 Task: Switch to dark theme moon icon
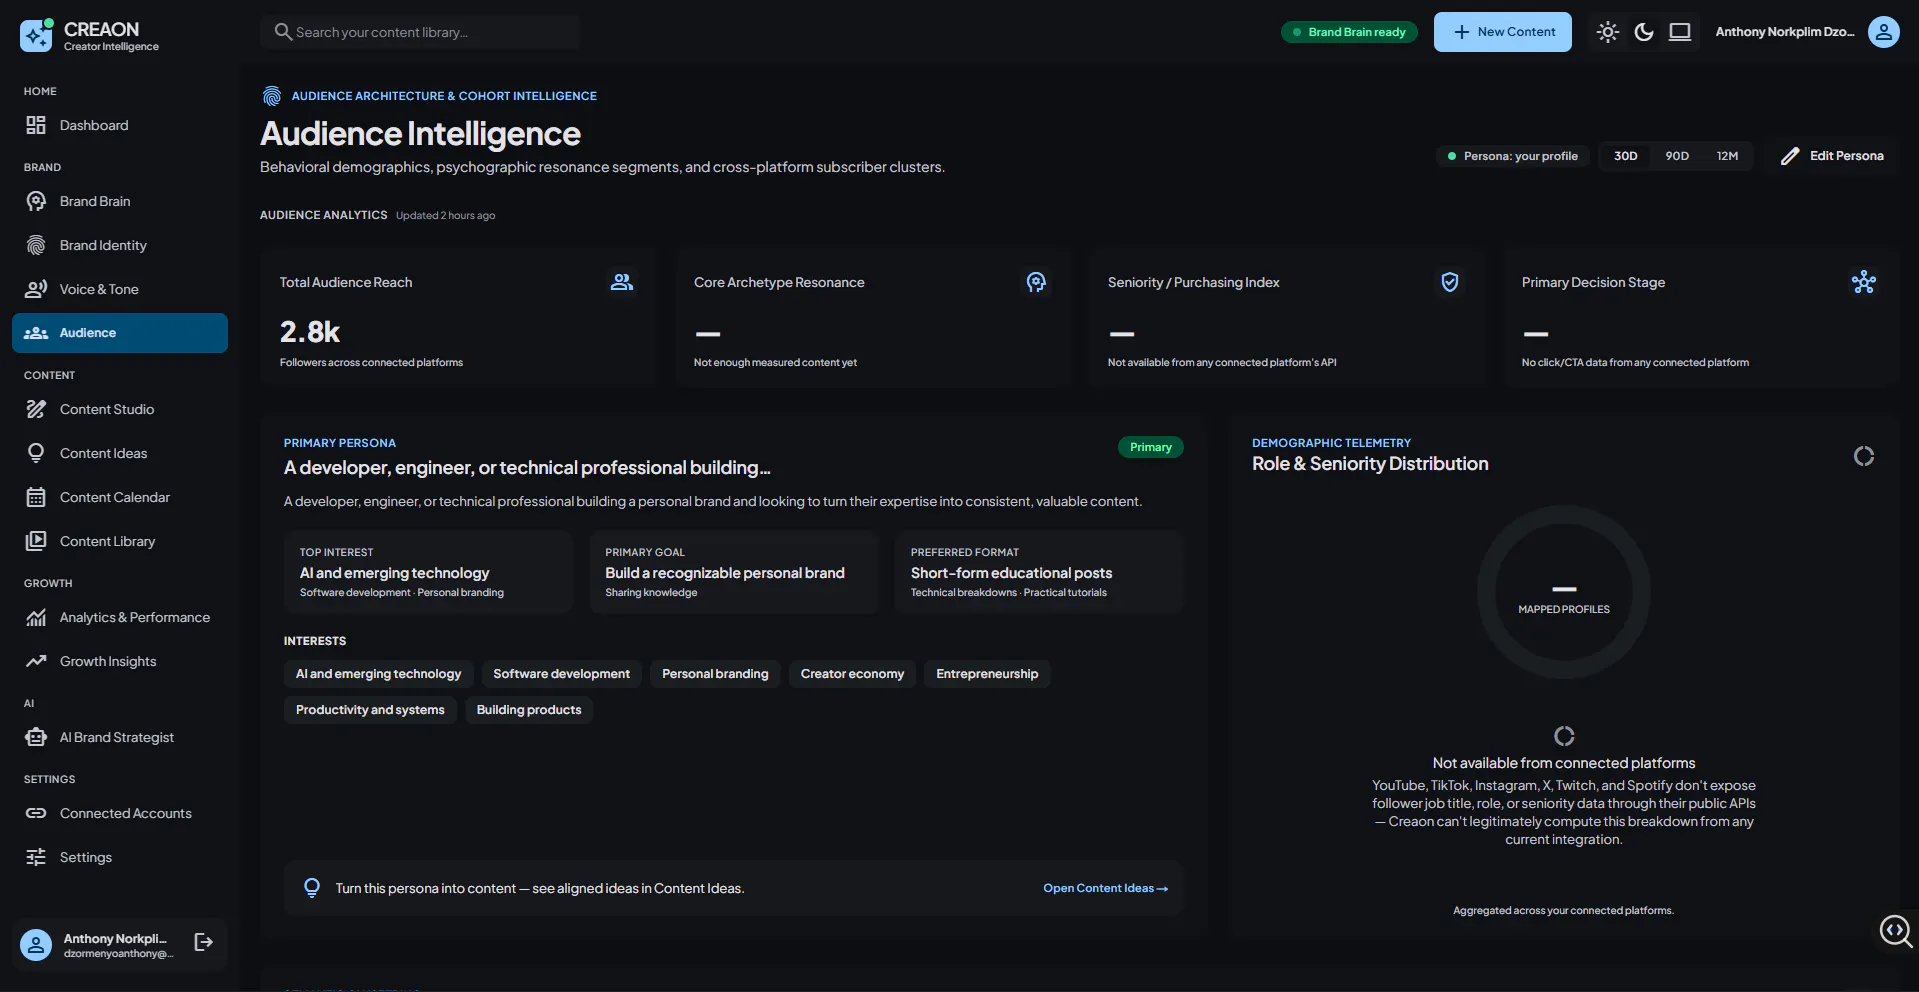[x=1644, y=32]
